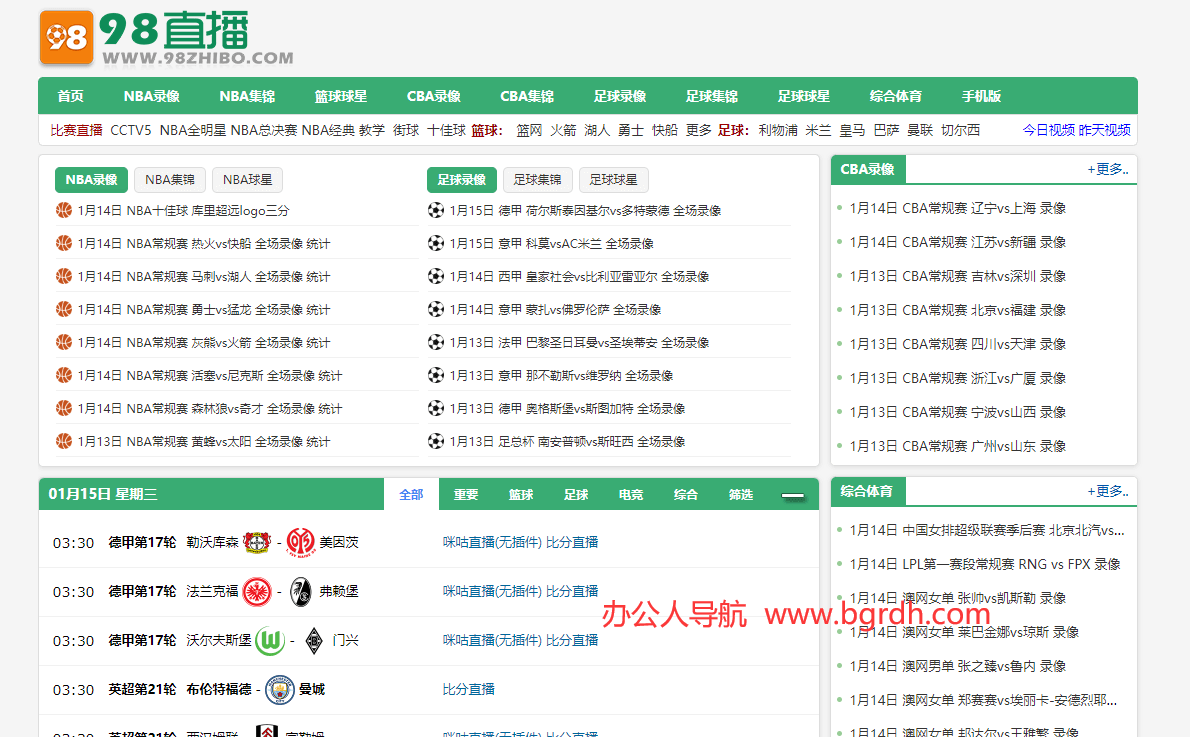Click basketball icon beside 黄蜂vs太阳 row

64,441
